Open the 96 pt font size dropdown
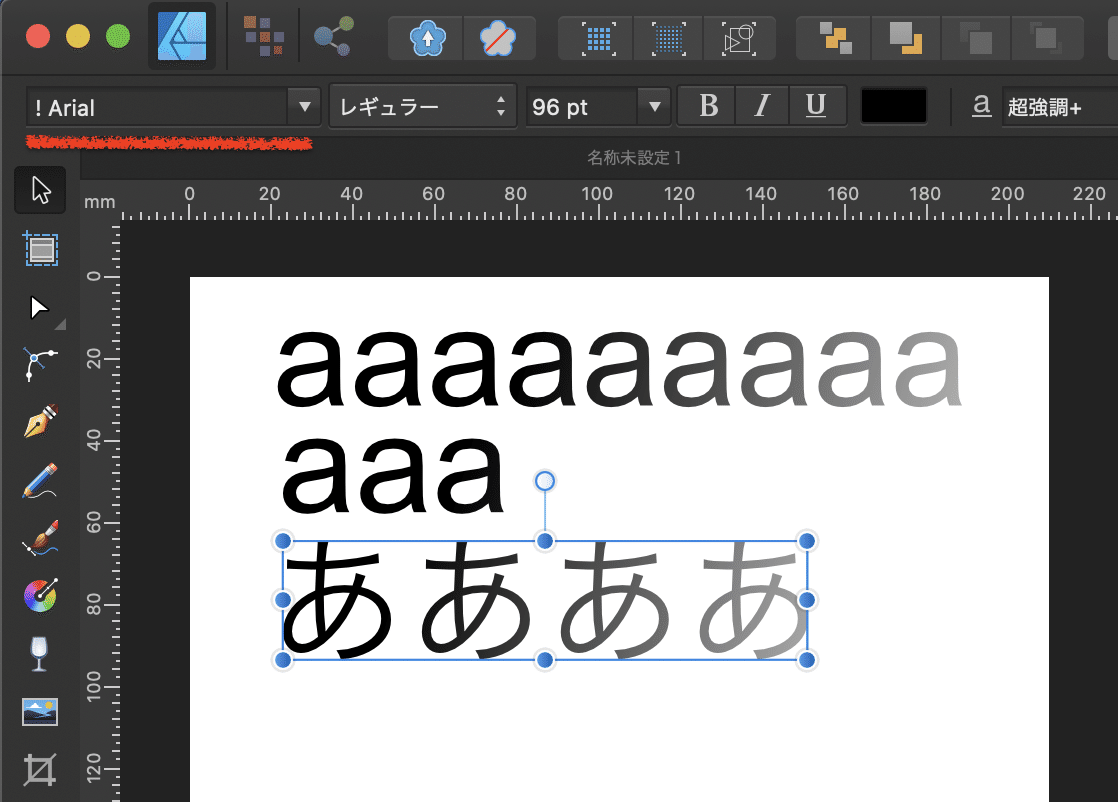Screen dimensions: 1118x802 [x=655, y=107]
